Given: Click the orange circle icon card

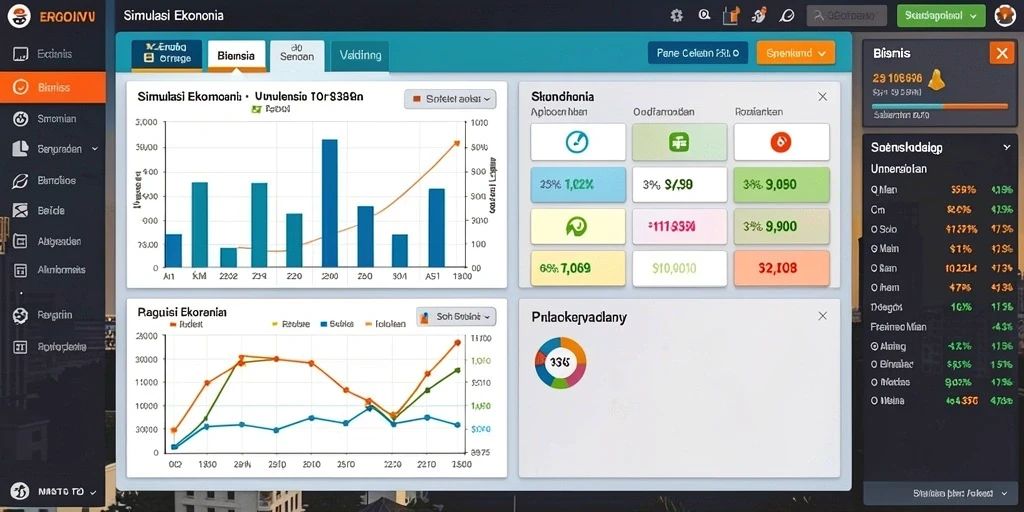Looking at the screenshot, I should click(781, 142).
